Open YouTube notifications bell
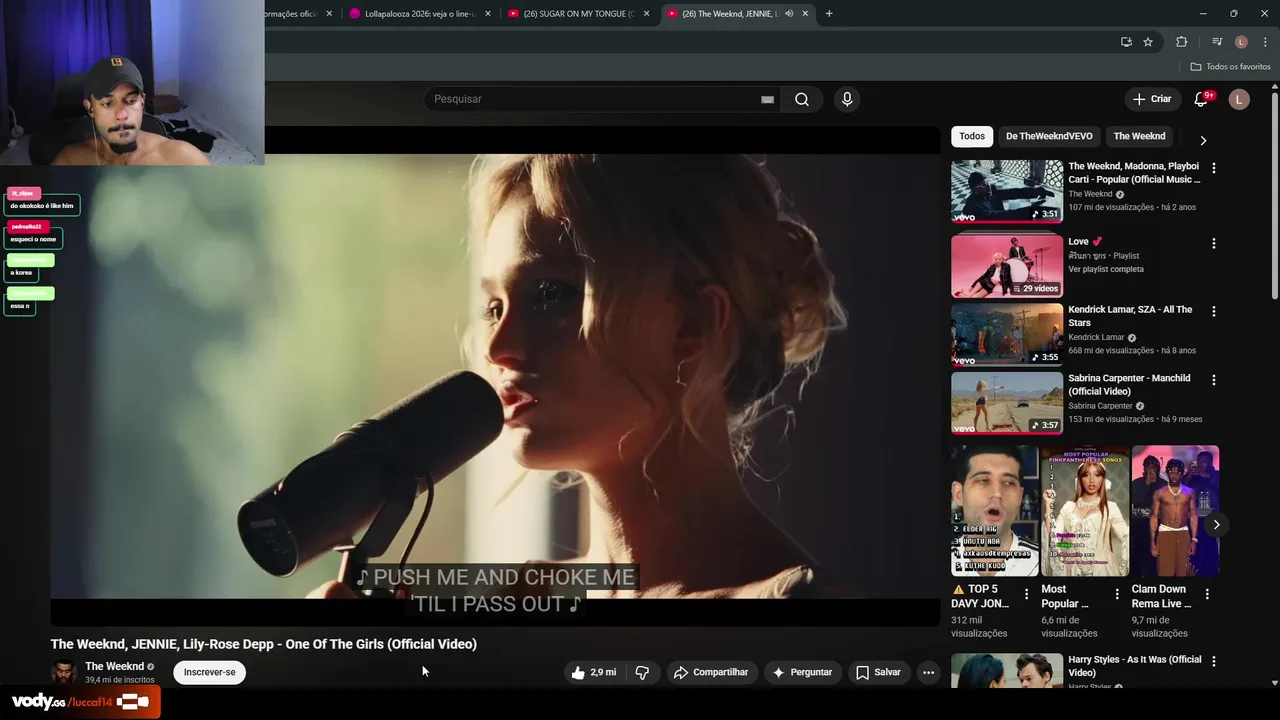Screen dimensions: 1280x720 coord(1201,99)
